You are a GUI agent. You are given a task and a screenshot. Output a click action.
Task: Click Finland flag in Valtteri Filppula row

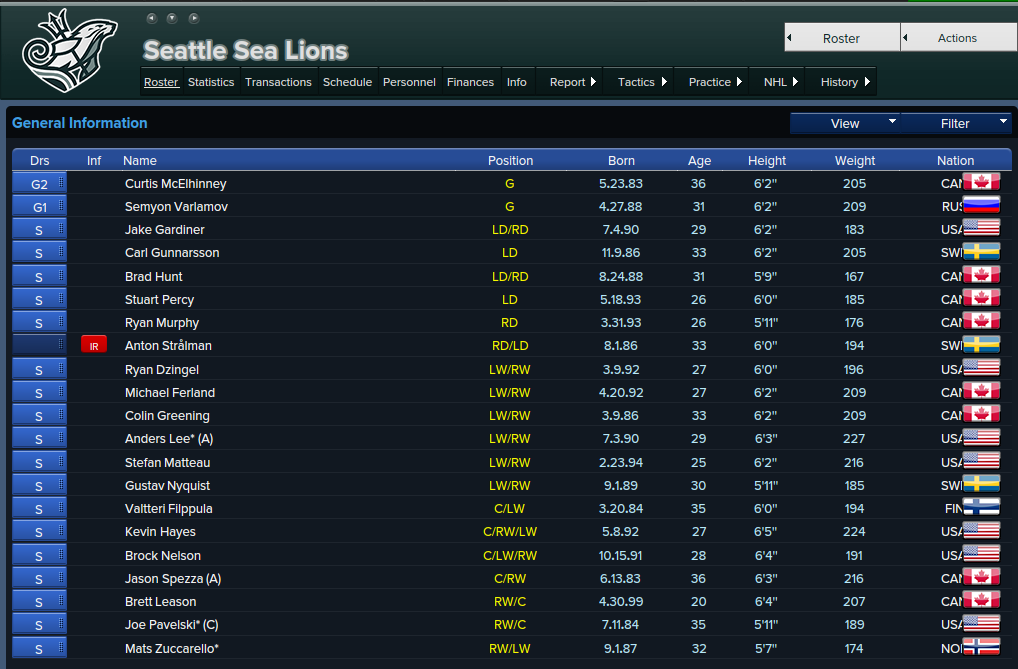981,508
